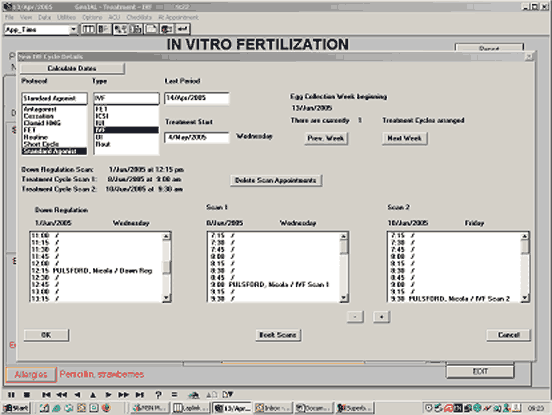Click the Protocol text field
Image resolution: width=552 pixels, height=415 pixels.
pyautogui.click(x=55, y=99)
